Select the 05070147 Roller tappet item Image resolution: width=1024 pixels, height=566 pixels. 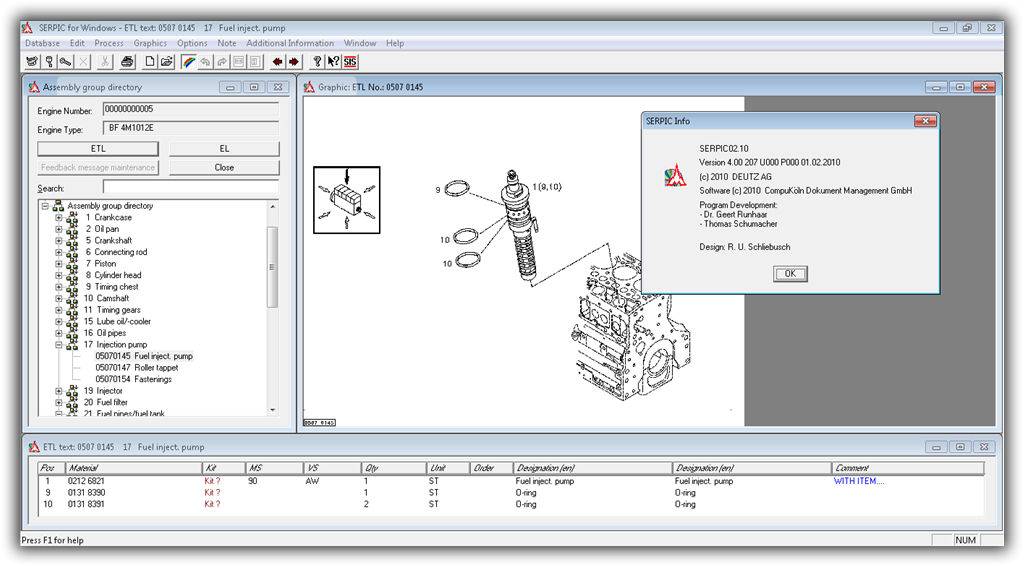click(136, 368)
